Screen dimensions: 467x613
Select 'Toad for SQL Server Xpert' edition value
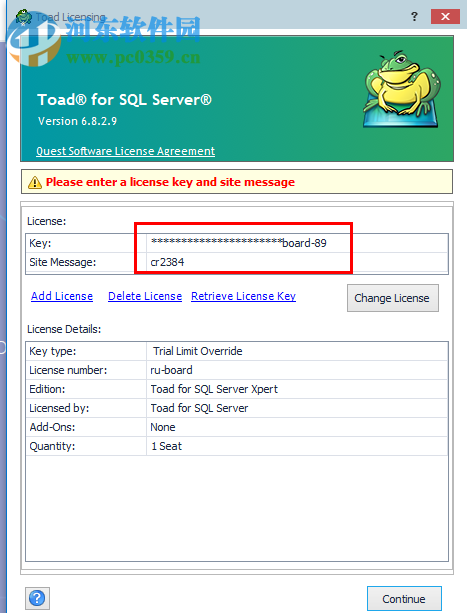coord(214,389)
